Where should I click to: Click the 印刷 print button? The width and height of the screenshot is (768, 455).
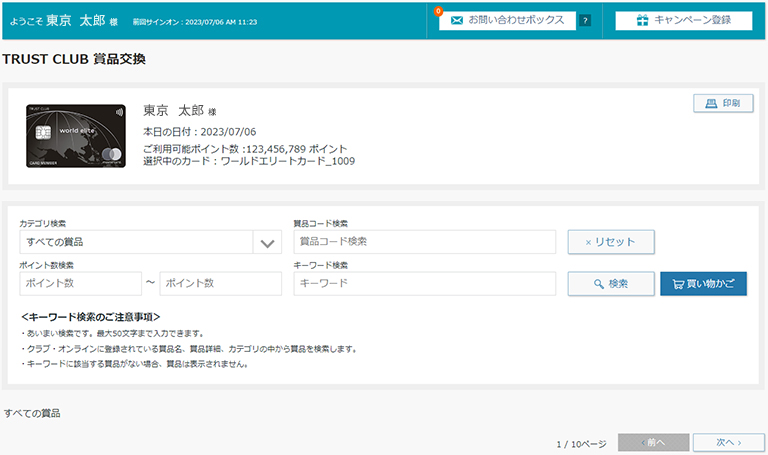pos(723,103)
